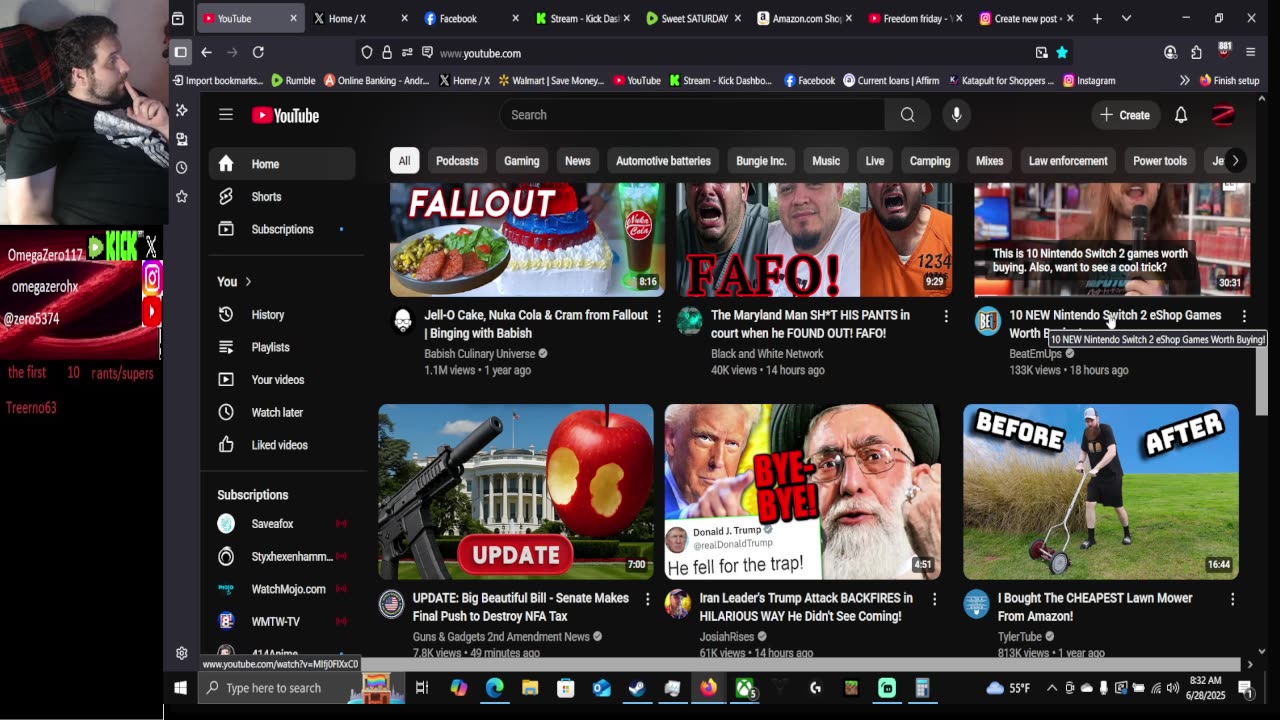Image resolution: width=1280 pixels, height=720 pixels.
Task: Open Subscriptions in the sidebar
Action: point(282,230)
